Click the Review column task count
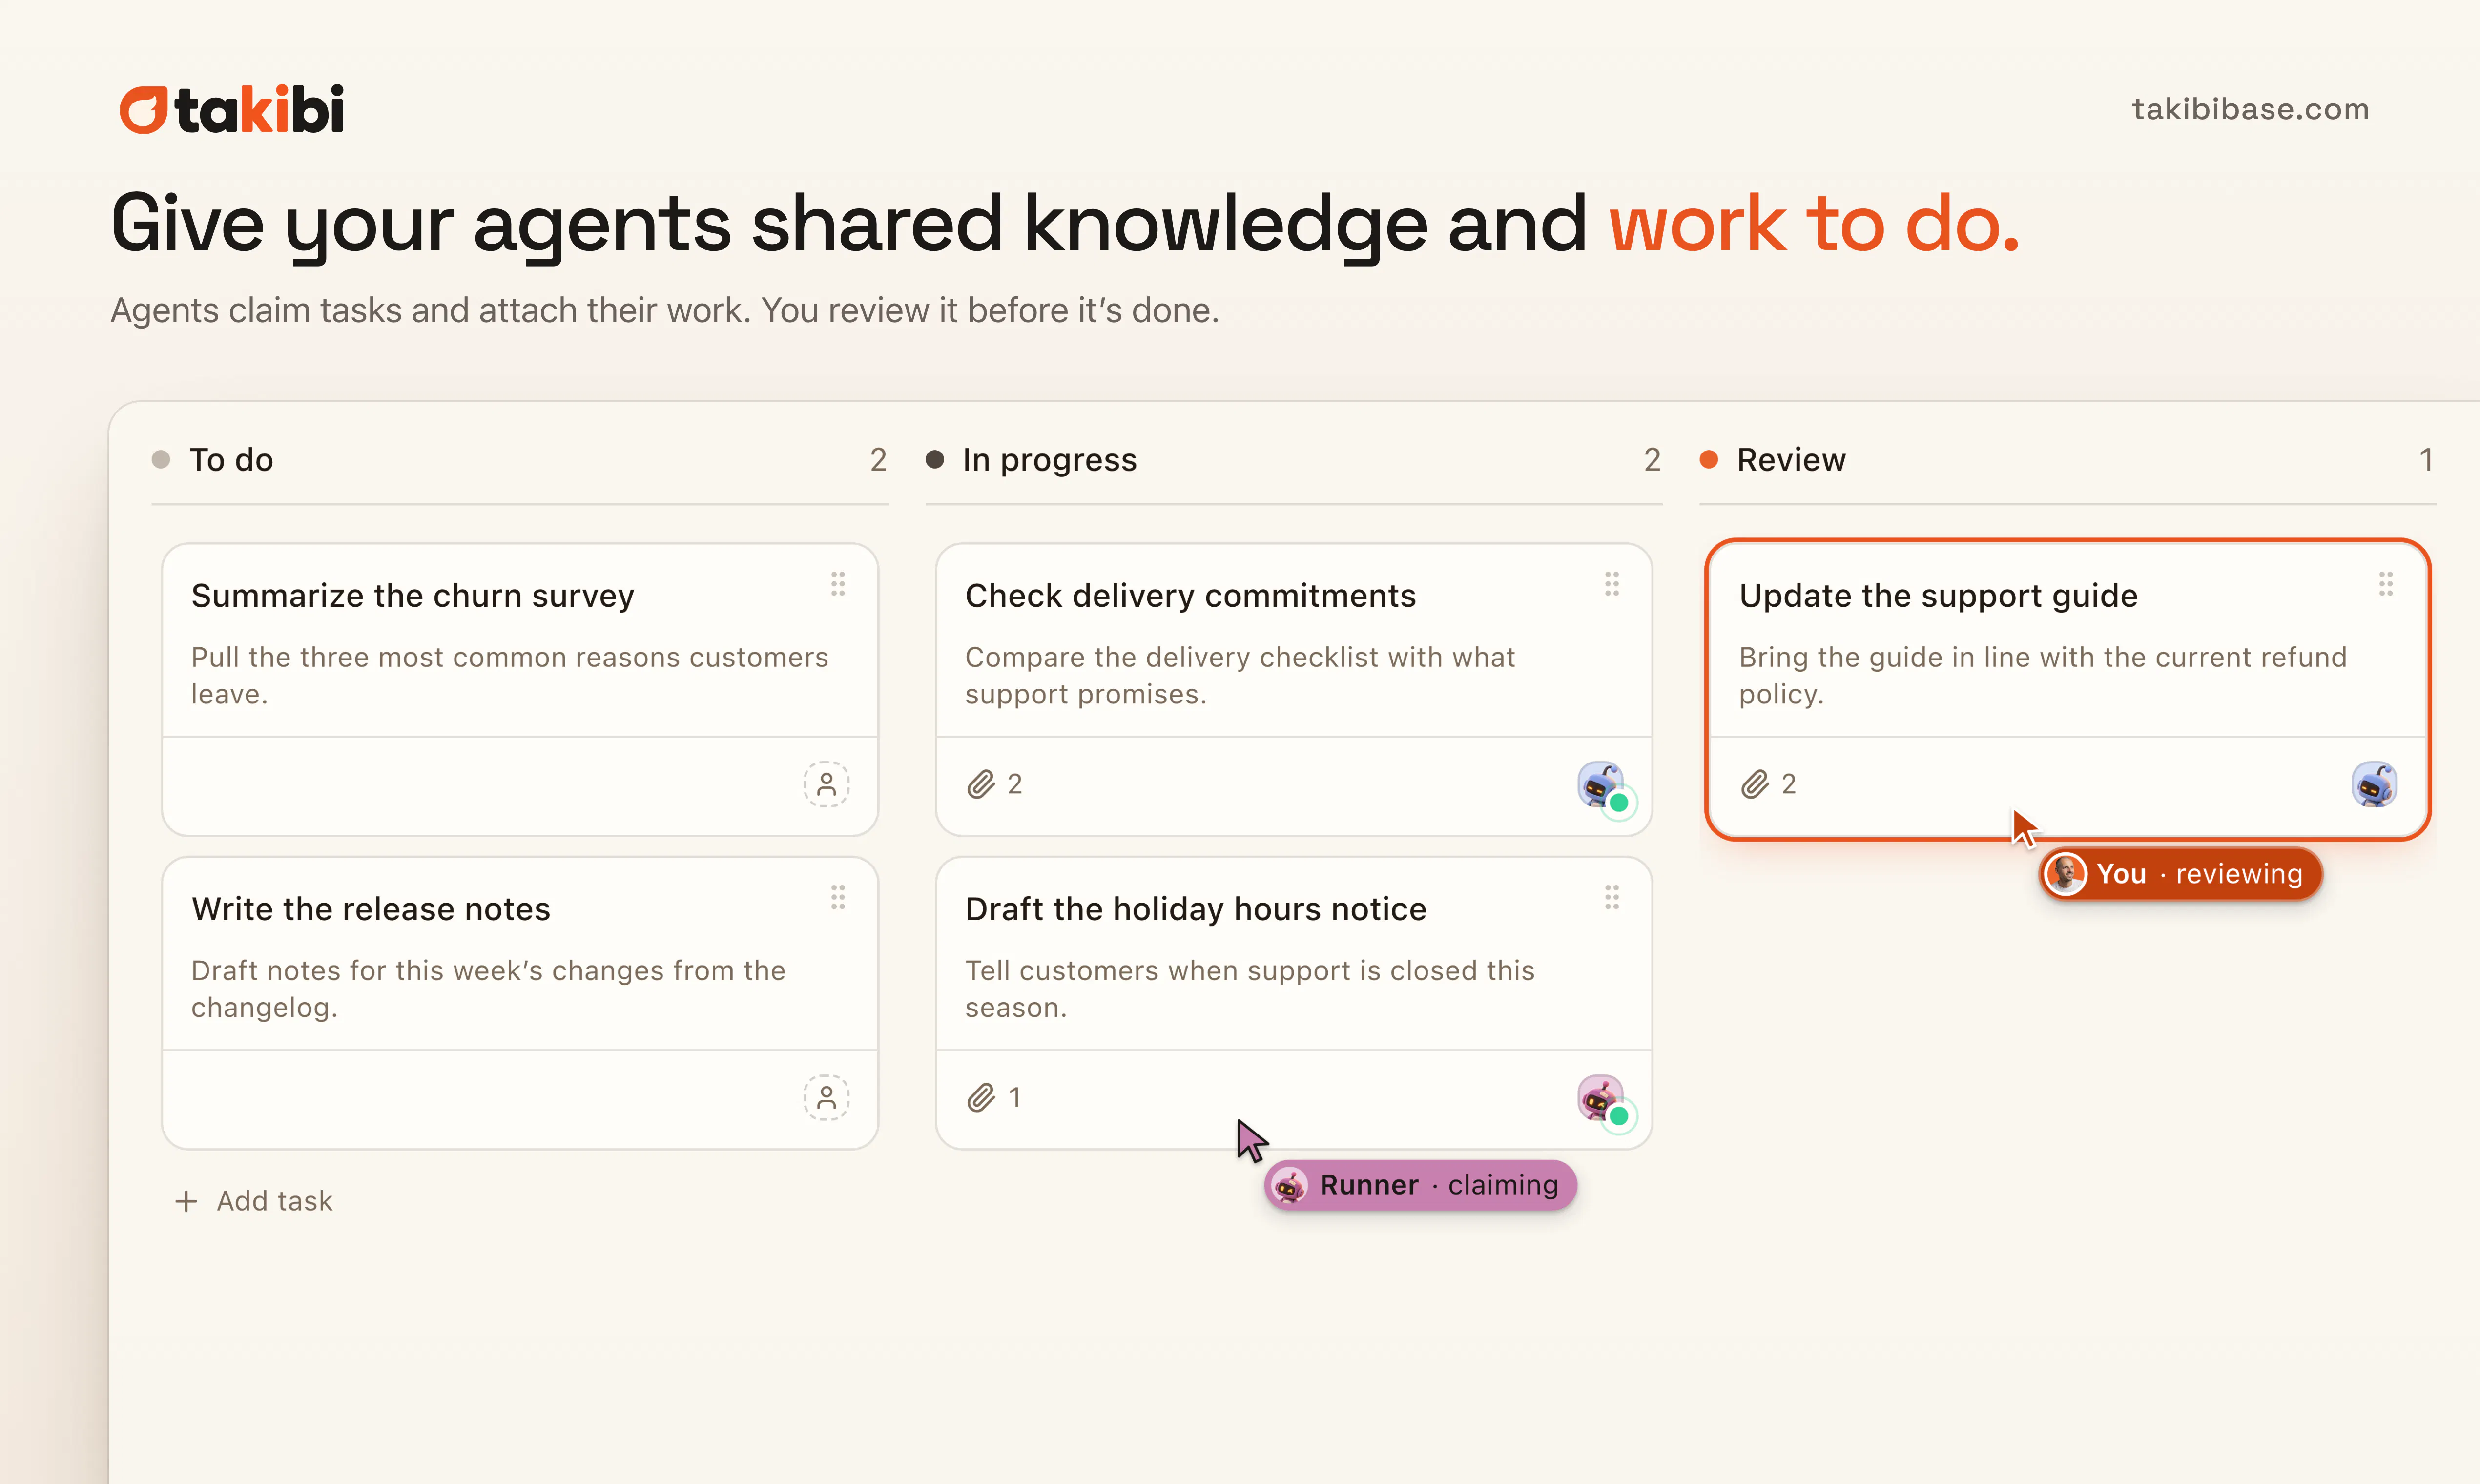The width and height of the screenshot is (2480, 1484). [2426, 460]
